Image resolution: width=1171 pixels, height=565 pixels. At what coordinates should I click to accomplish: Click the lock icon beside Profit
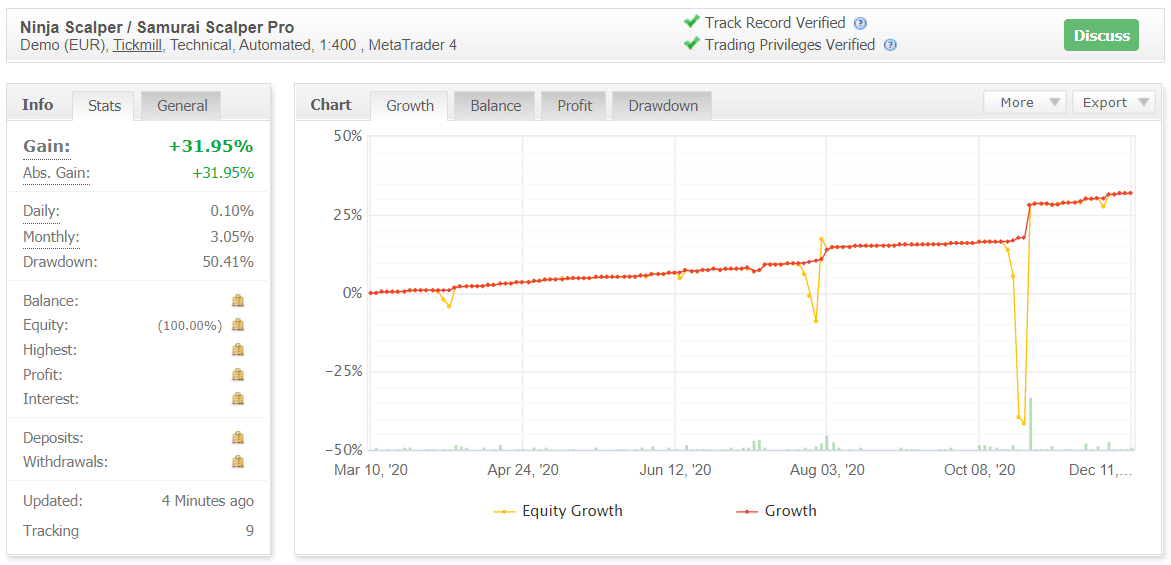coord(238,375)
